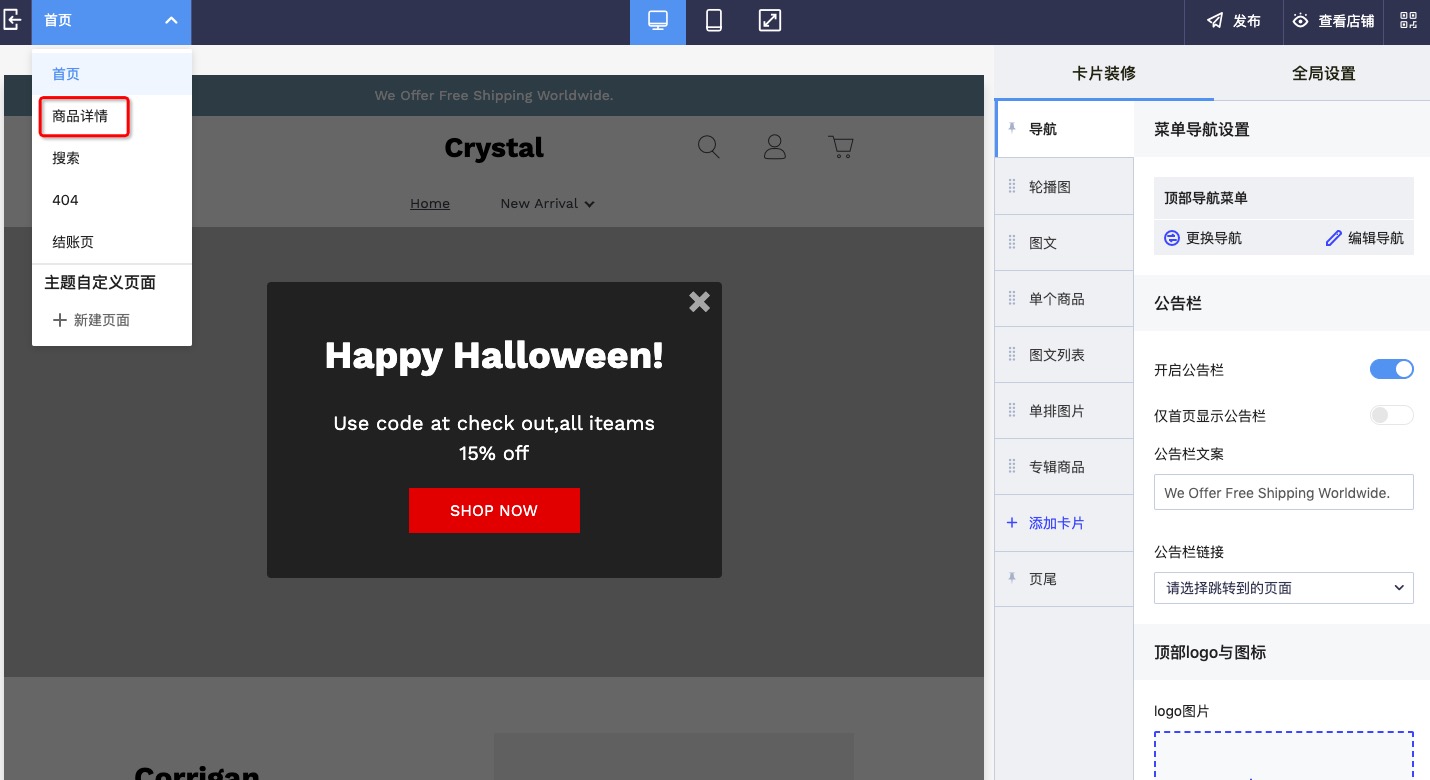Select the 单个商品 card
The image size is (1430, 780).
1065,299
